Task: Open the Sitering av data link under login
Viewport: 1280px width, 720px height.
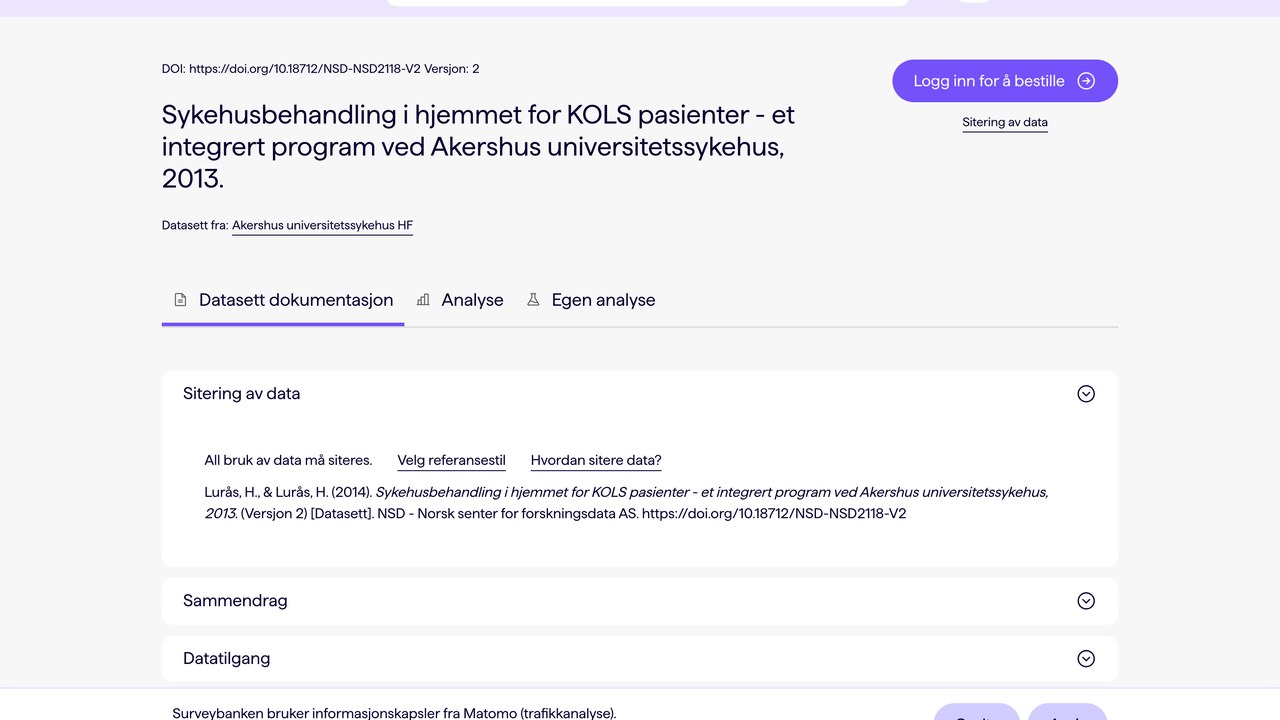Action: tap(1005, 123)
